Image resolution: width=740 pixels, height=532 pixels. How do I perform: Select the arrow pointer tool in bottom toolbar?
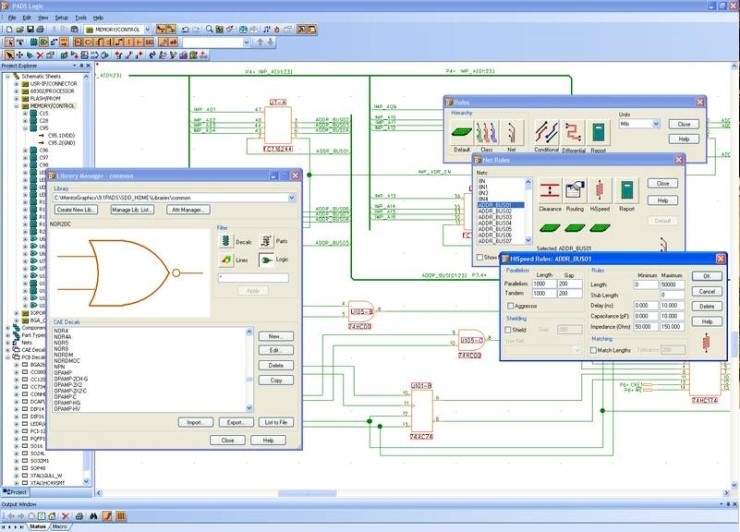(x=9, y=55)
